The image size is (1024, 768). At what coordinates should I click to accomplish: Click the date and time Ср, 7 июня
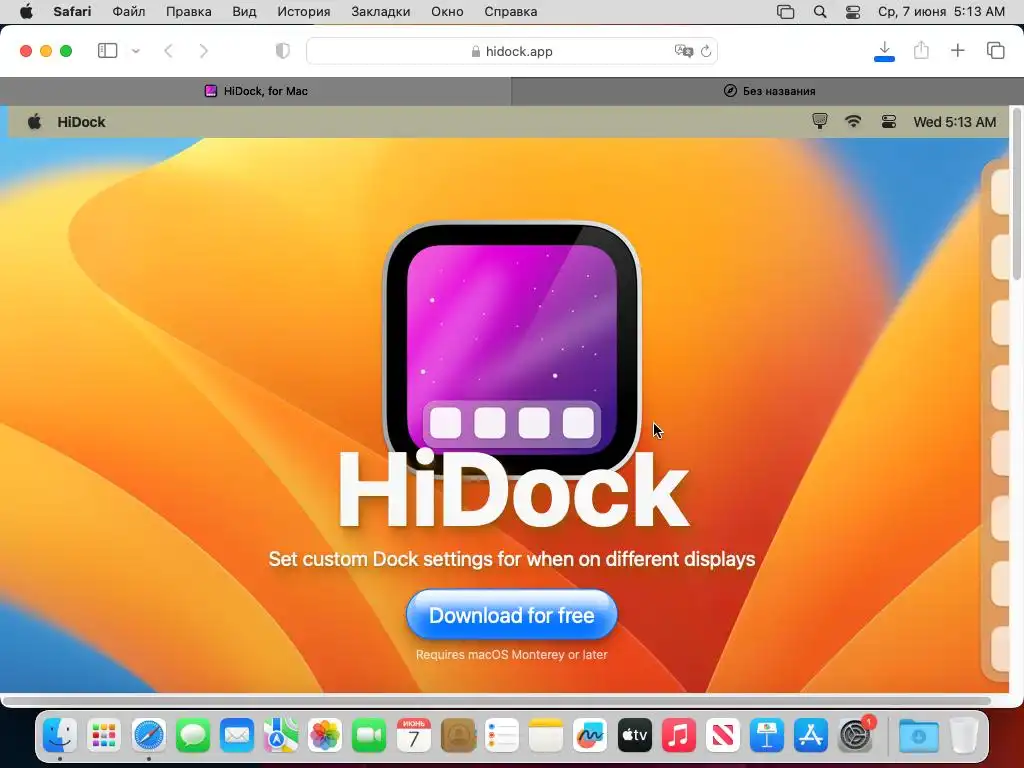941,12
